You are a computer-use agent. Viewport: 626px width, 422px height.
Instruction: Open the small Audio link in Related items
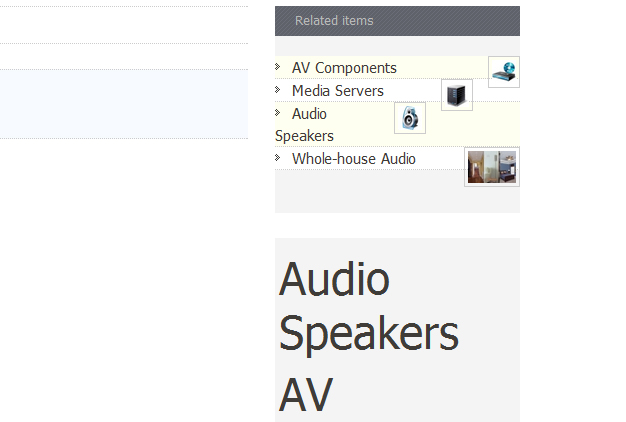309,114
